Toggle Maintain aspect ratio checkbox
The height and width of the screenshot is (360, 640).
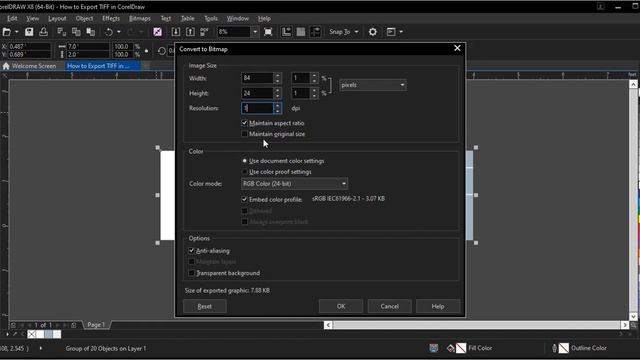(244, 123)
